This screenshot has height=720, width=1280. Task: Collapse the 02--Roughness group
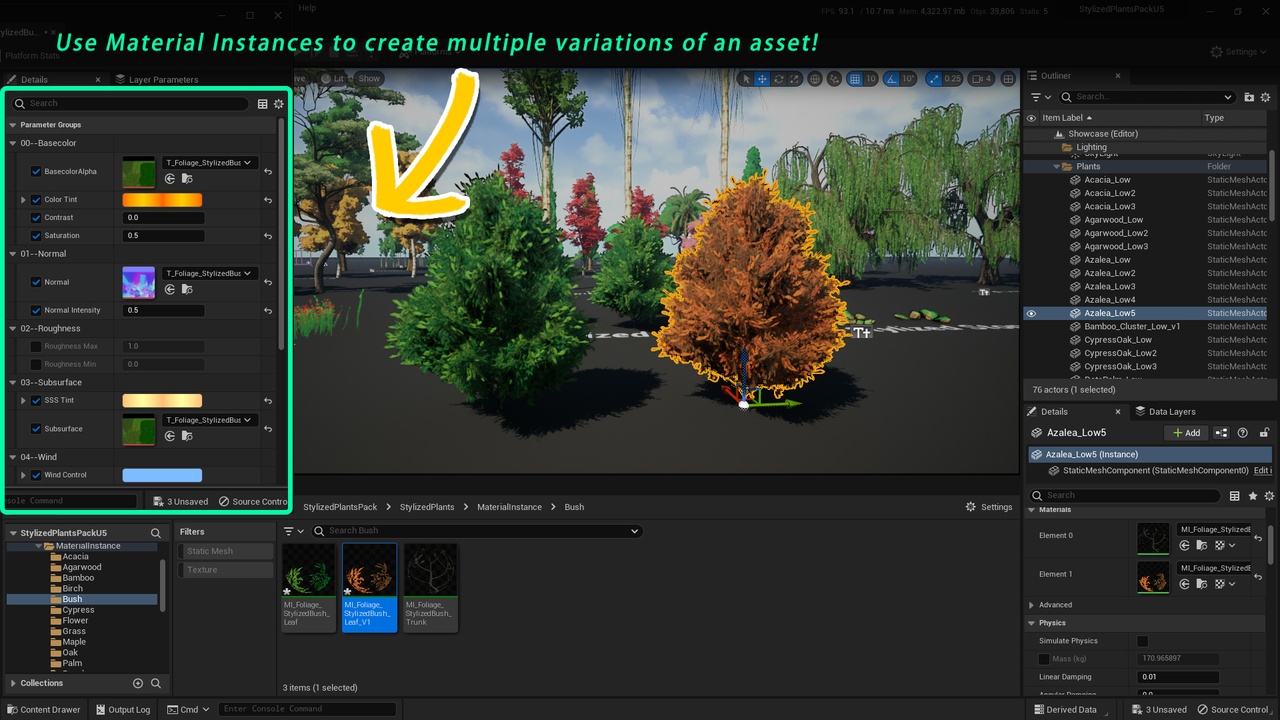(x=12, y=329)
